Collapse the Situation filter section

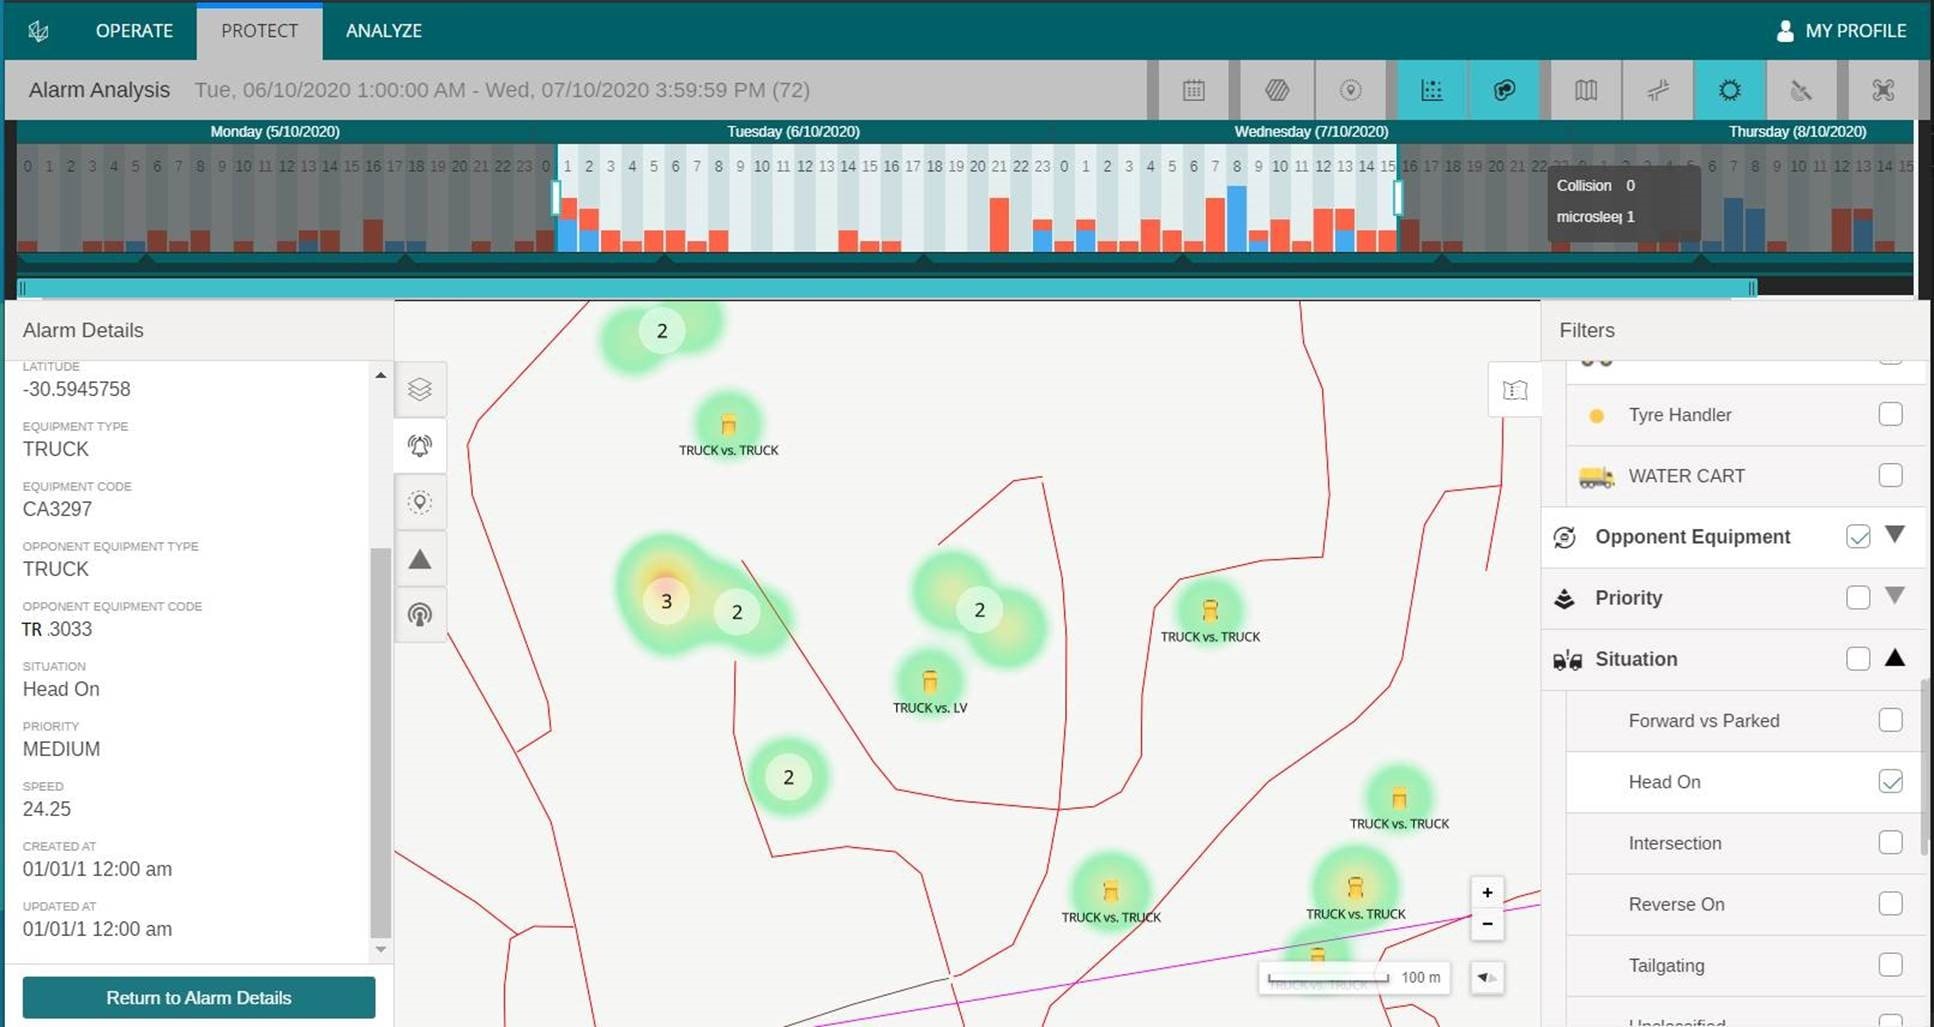[x=1895, y=657]
